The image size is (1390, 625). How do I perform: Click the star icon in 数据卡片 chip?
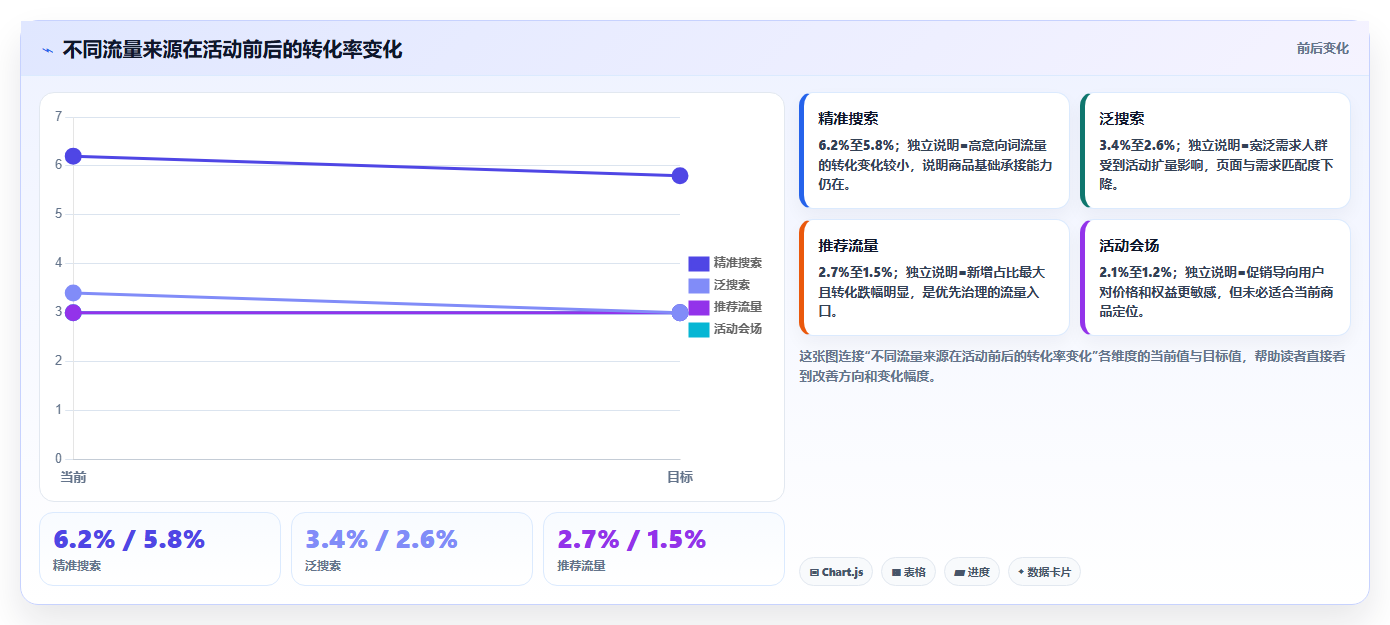click(x=1021, y=572)
